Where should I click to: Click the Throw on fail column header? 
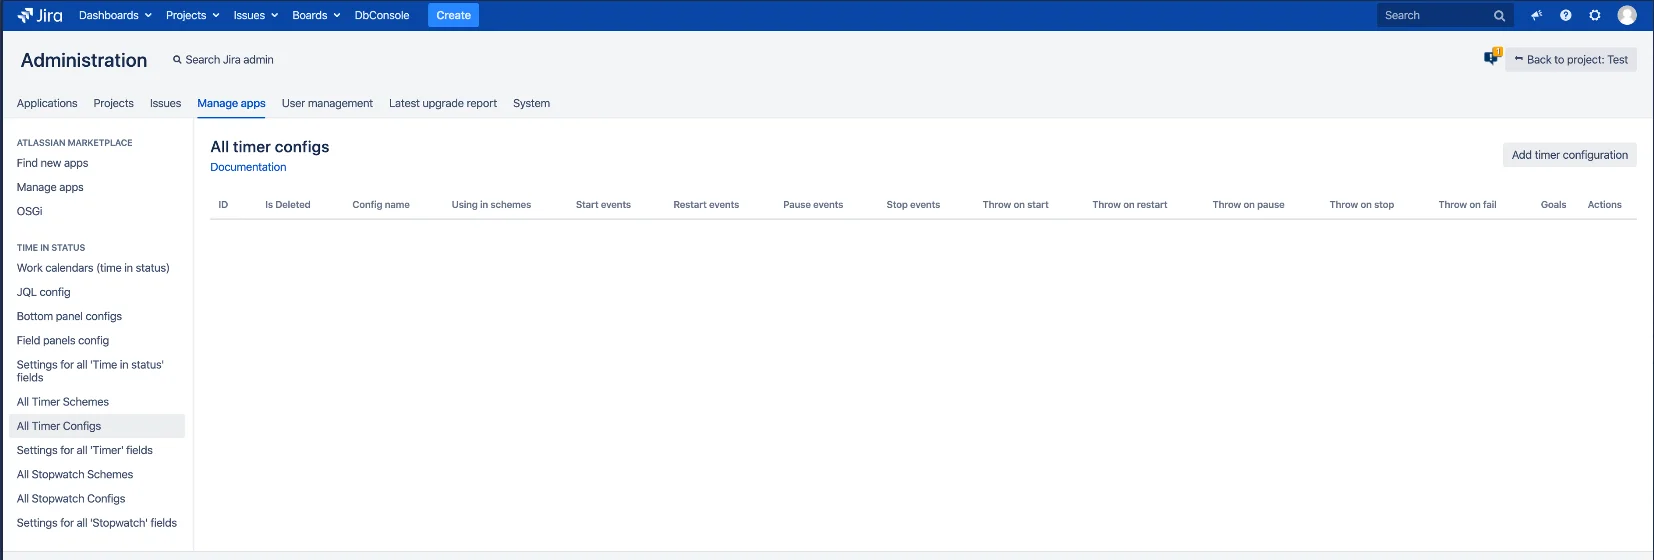(x=1467, y=205)
